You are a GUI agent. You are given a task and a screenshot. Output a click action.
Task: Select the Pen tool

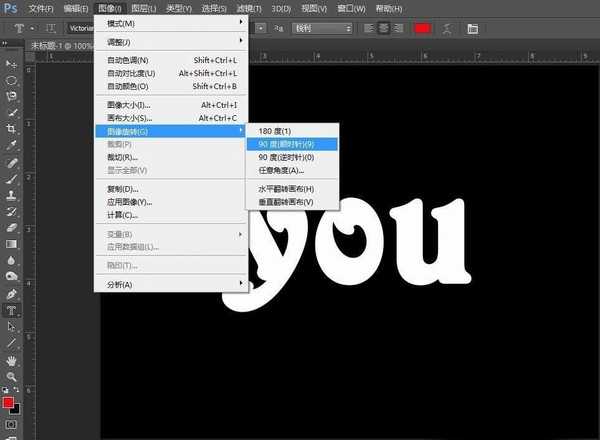pyautogui.click(x=12, y=294)
